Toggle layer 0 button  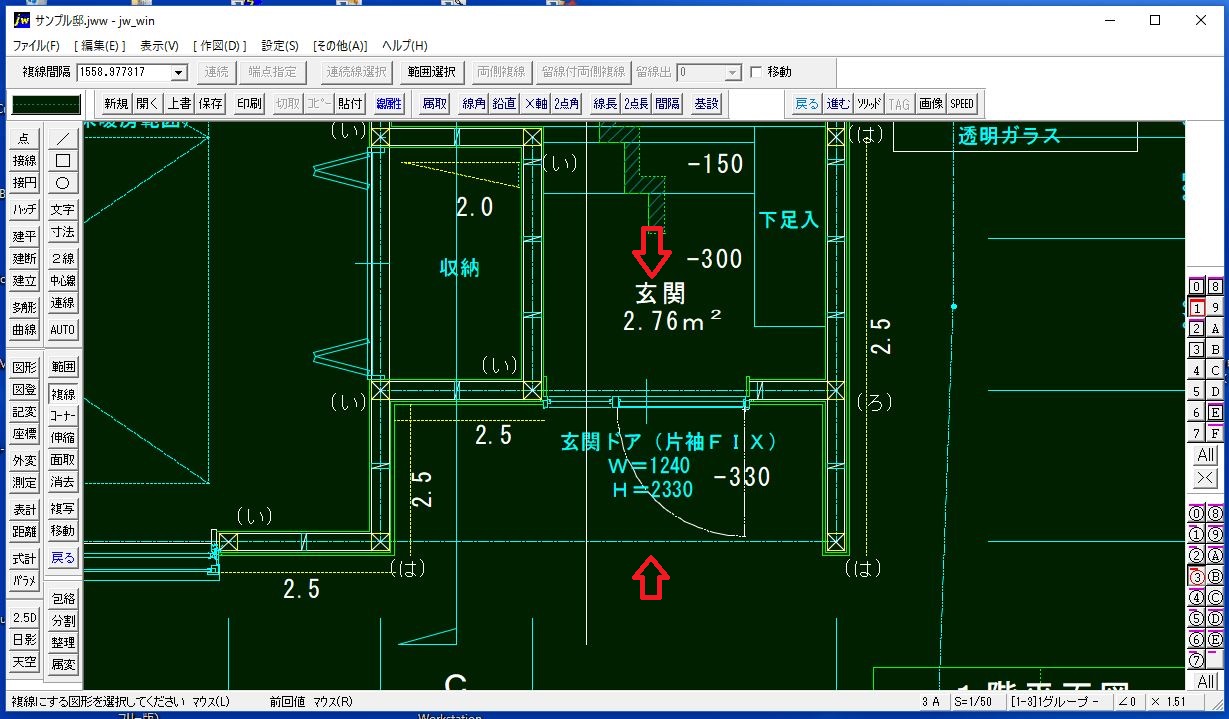1196,286
